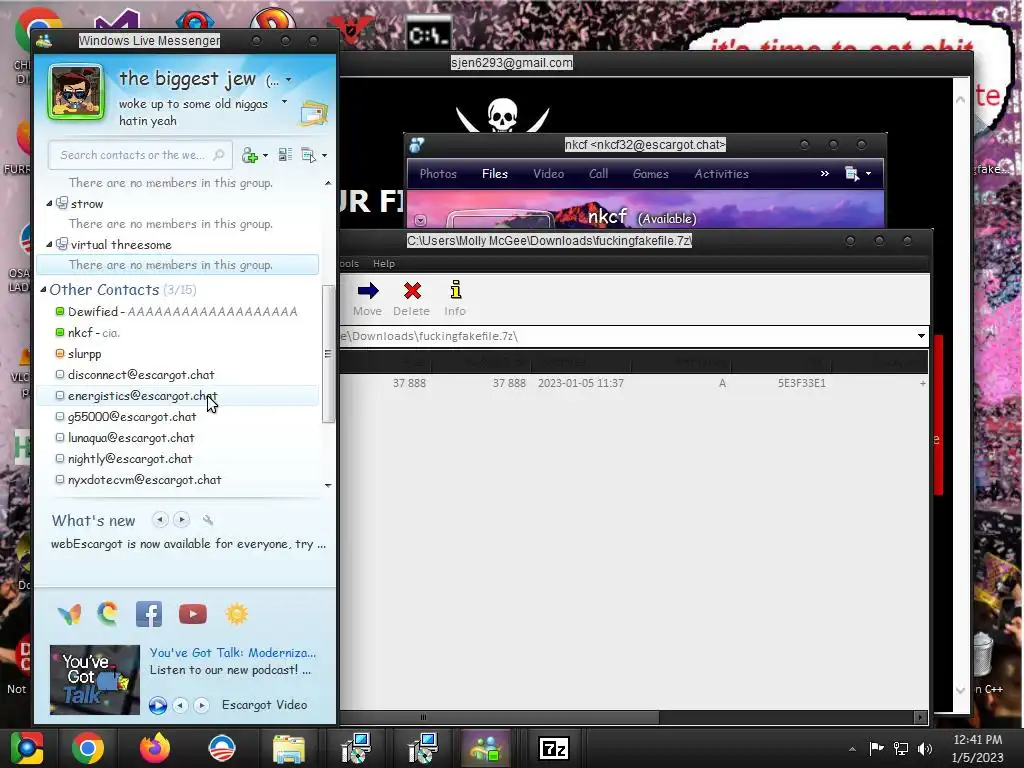Go to next Escargot Video
1024x768 pixels.
[202, 705]
